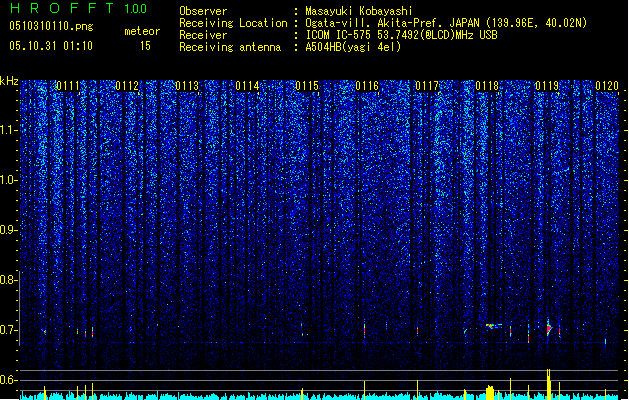Click the Receiving Location label

[x=233, y=23]
